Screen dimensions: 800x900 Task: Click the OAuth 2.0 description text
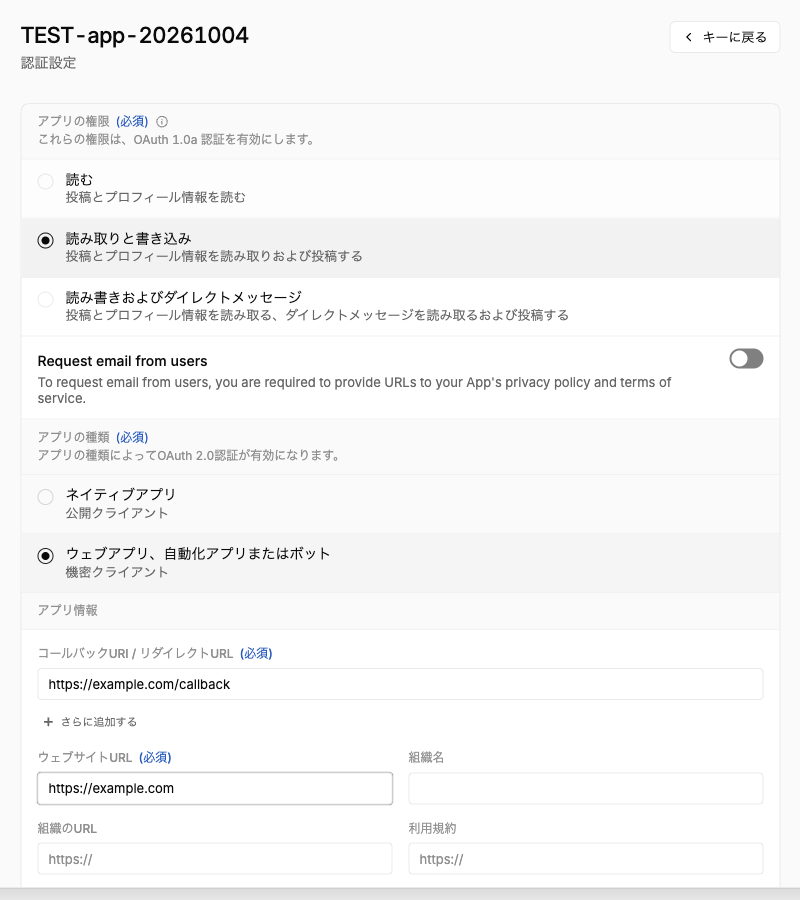(190, 456)
